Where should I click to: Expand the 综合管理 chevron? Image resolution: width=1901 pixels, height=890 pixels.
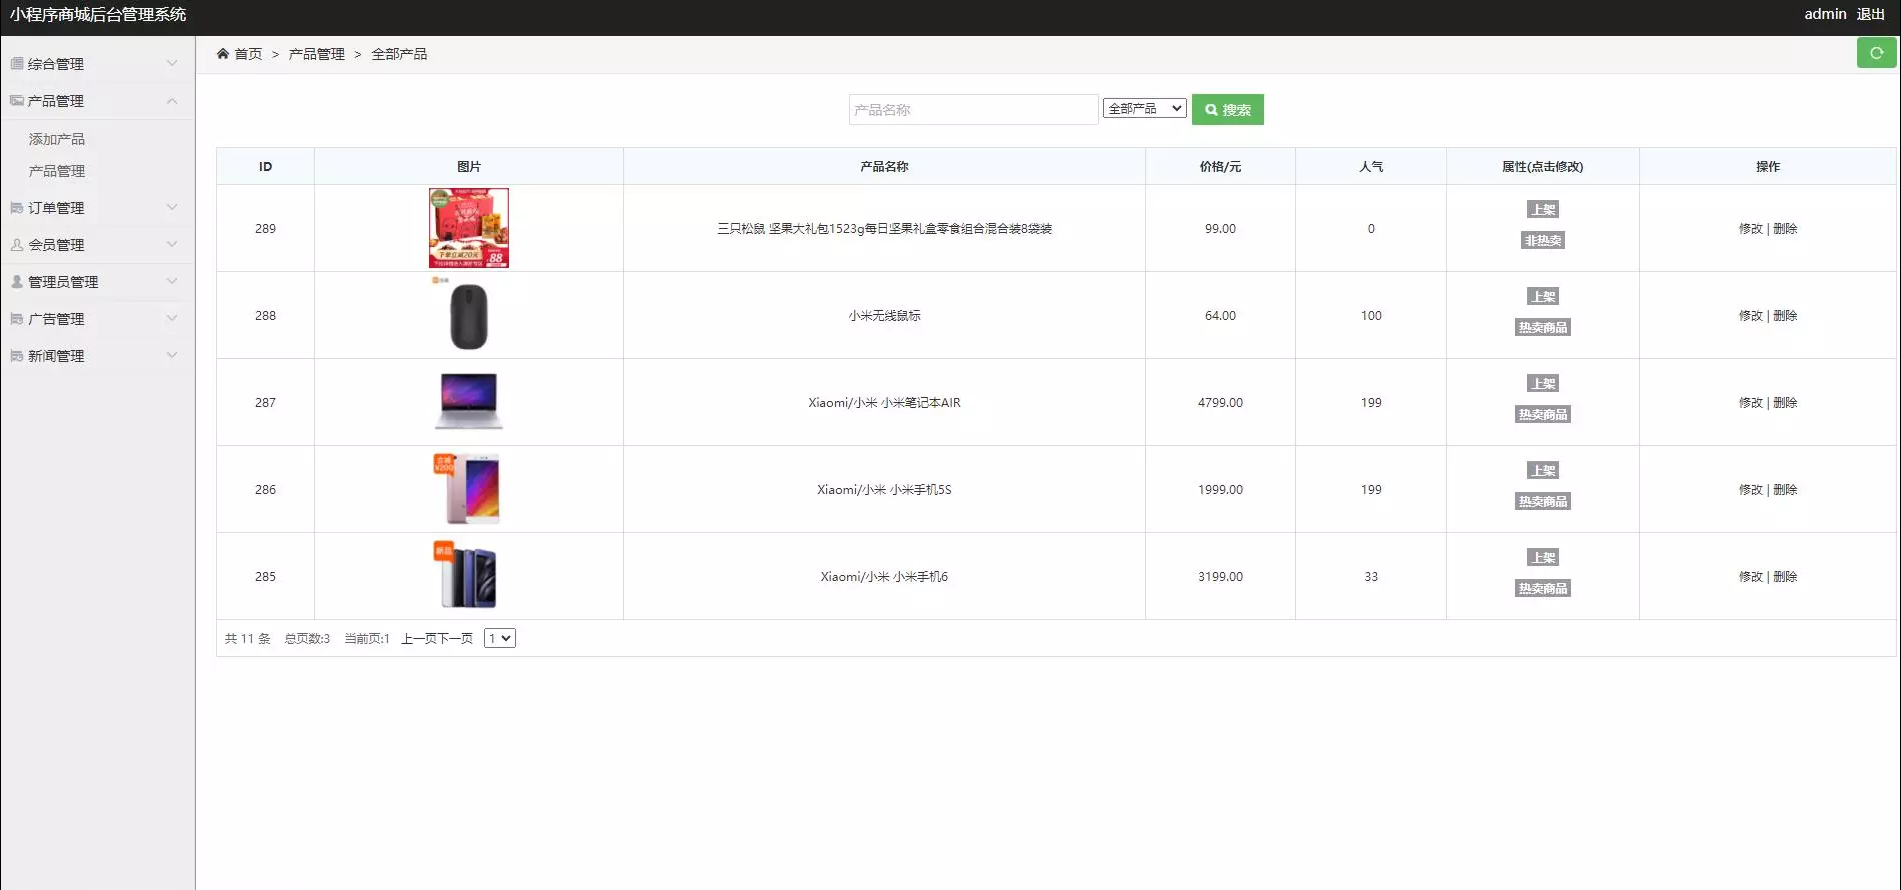(x=172, y=63)
